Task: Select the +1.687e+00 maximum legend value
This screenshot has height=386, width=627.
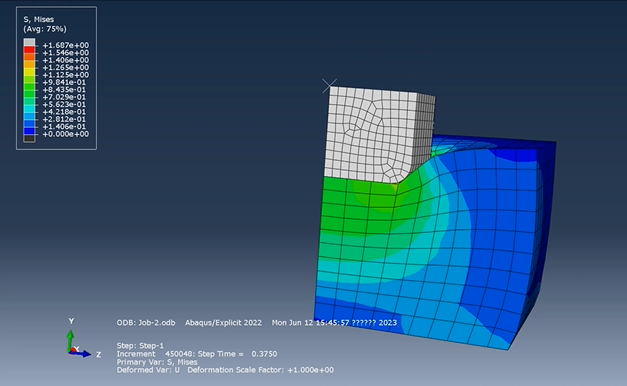Action: pyautogui.click(x=66, y=45)
